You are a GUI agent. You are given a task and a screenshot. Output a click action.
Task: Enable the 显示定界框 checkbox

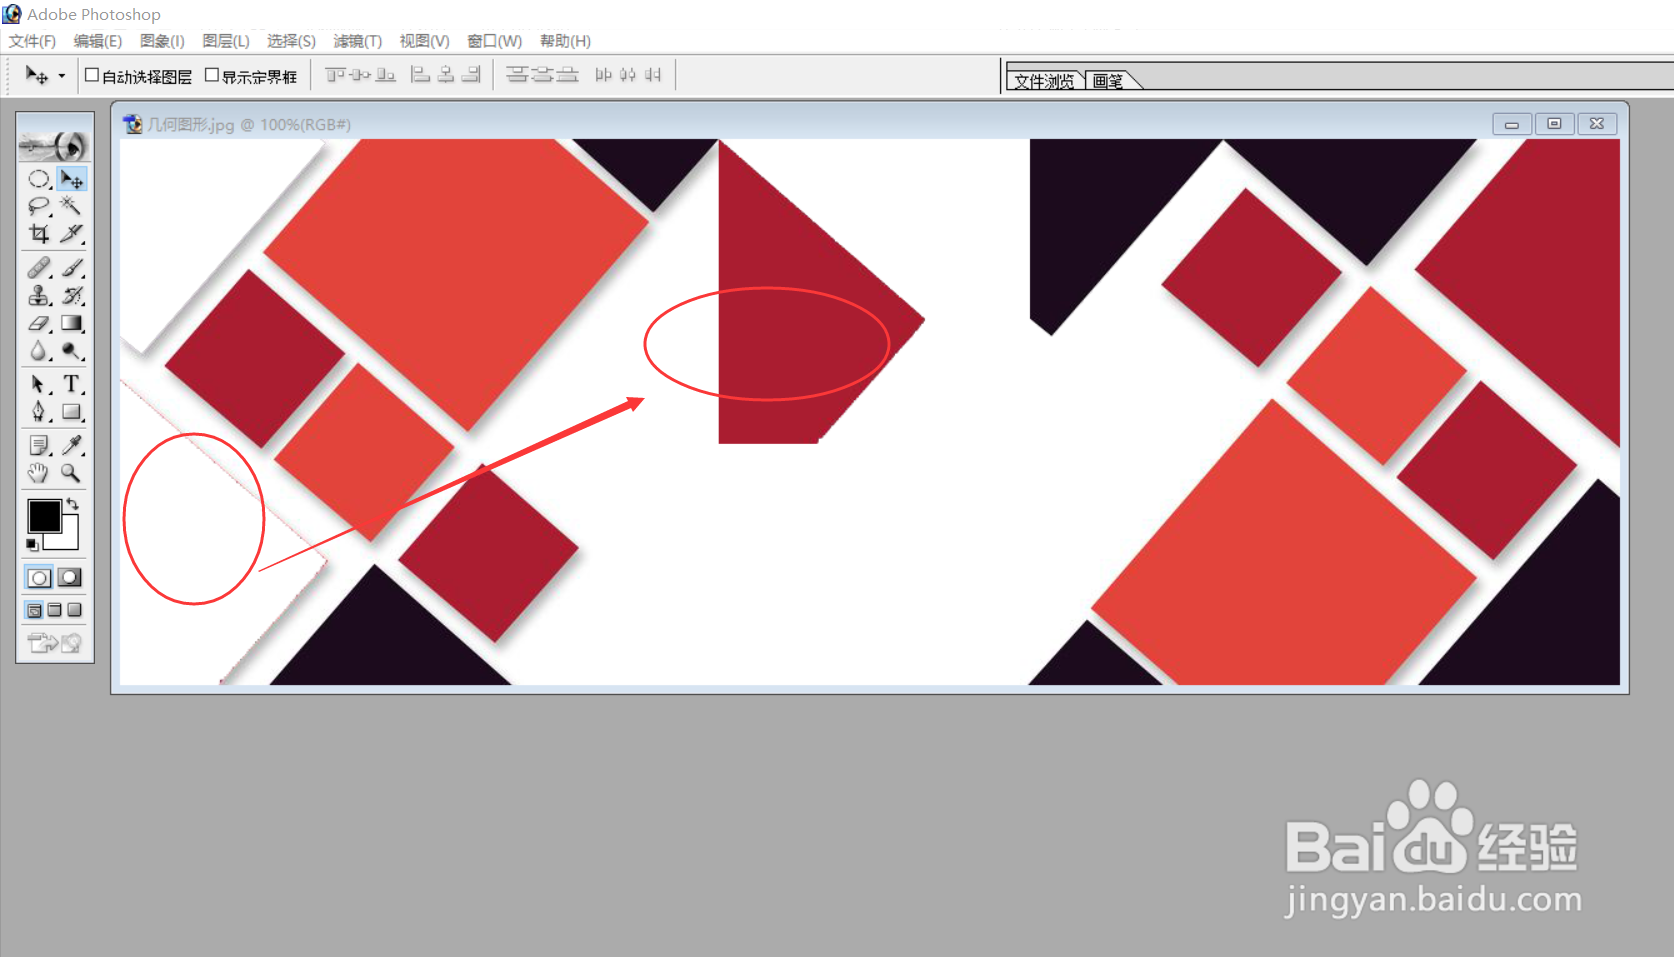[x=211, y=75]
